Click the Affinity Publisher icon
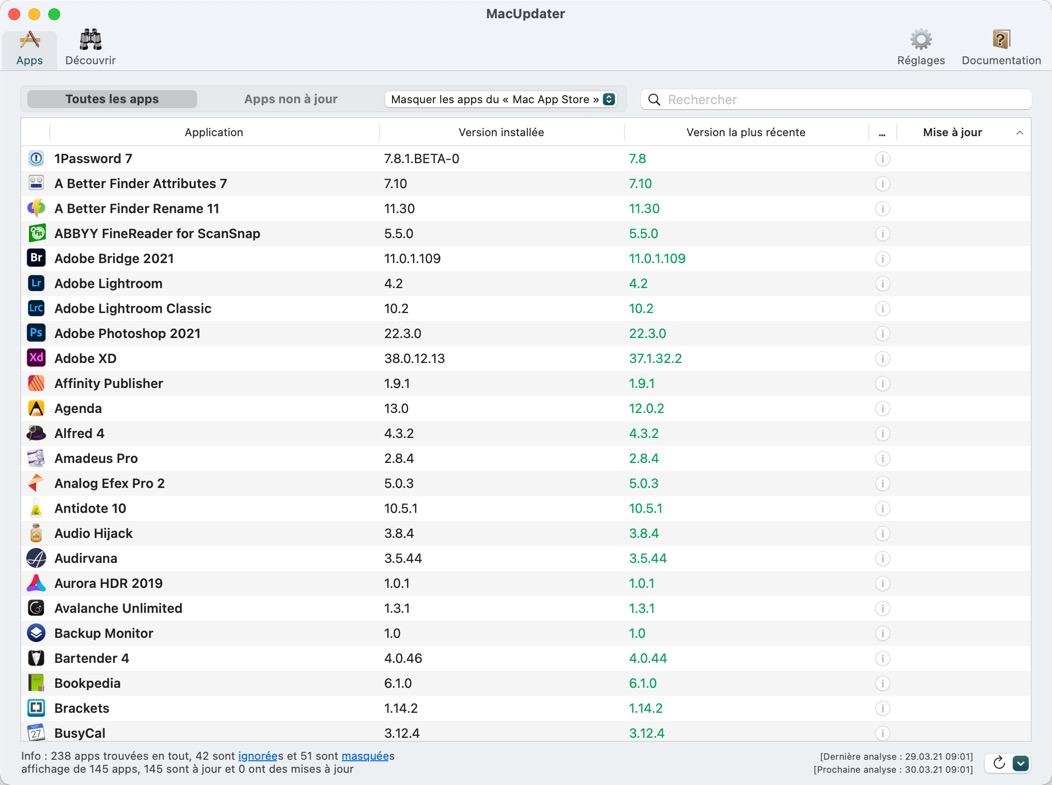 (x=36, y=383)
